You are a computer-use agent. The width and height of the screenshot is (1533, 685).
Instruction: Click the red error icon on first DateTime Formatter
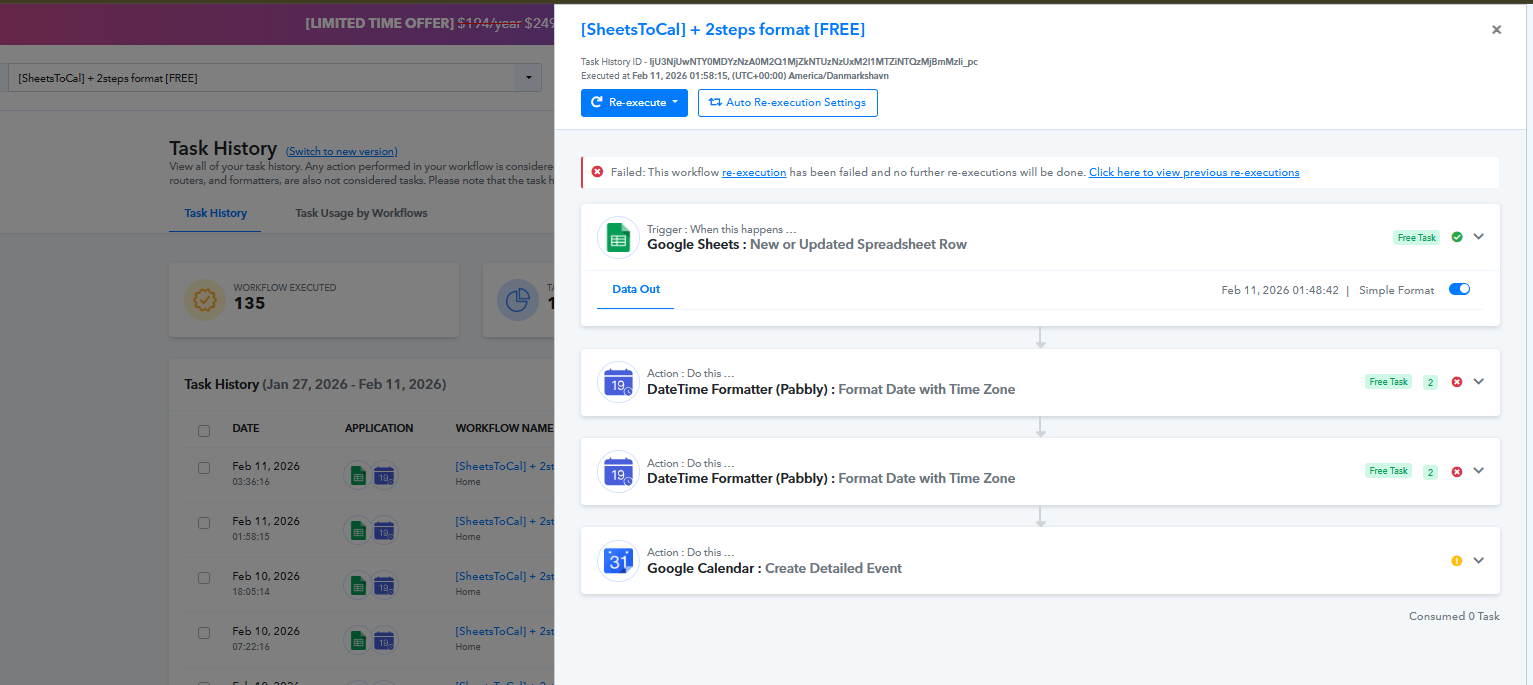[x=1456, y=381]
